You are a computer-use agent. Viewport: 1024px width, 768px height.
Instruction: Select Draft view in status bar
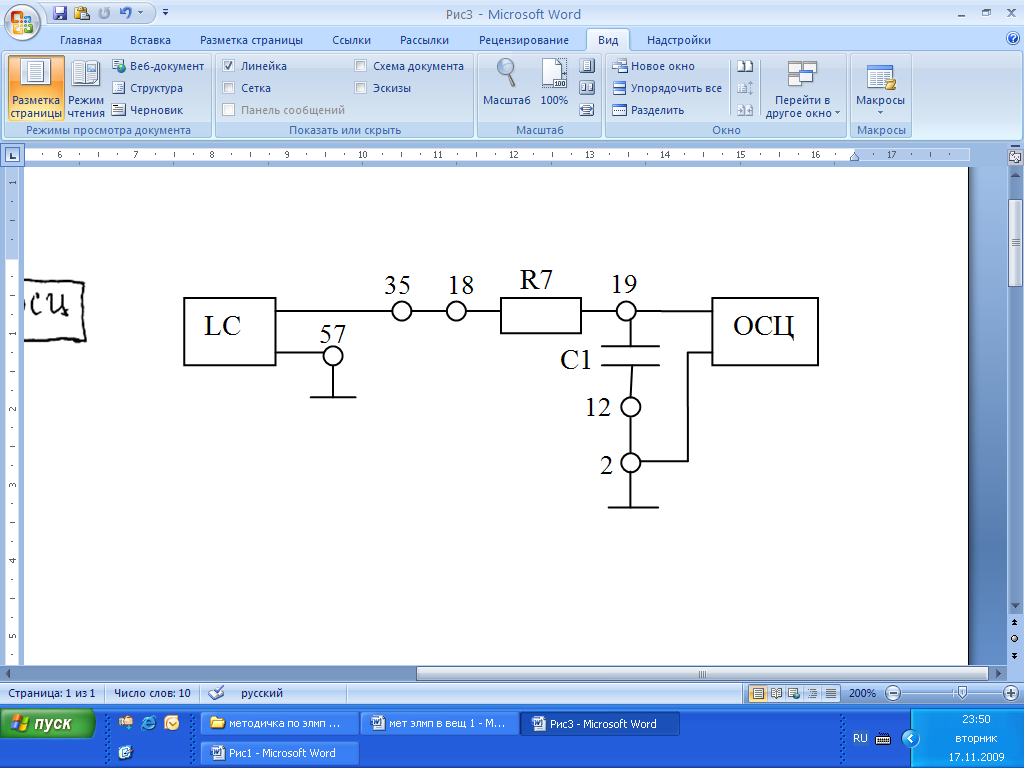pos(831,694)
